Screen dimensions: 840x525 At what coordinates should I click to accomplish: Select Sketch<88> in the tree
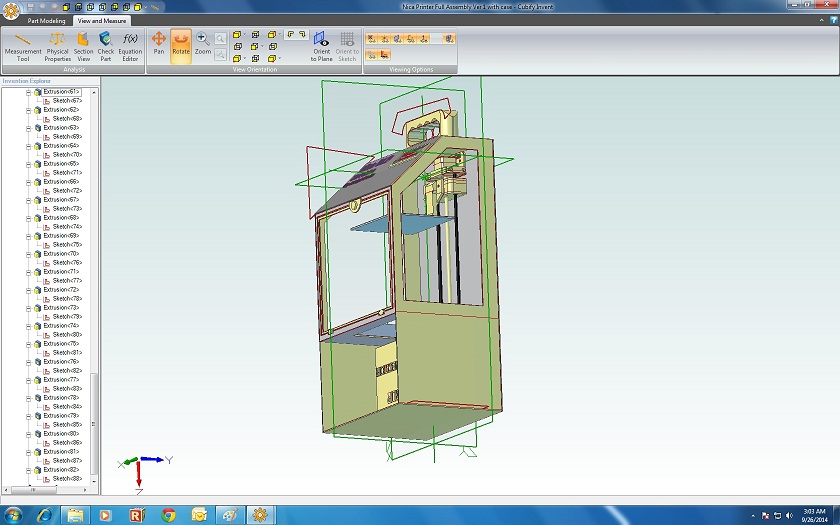(x=67, y=479)
